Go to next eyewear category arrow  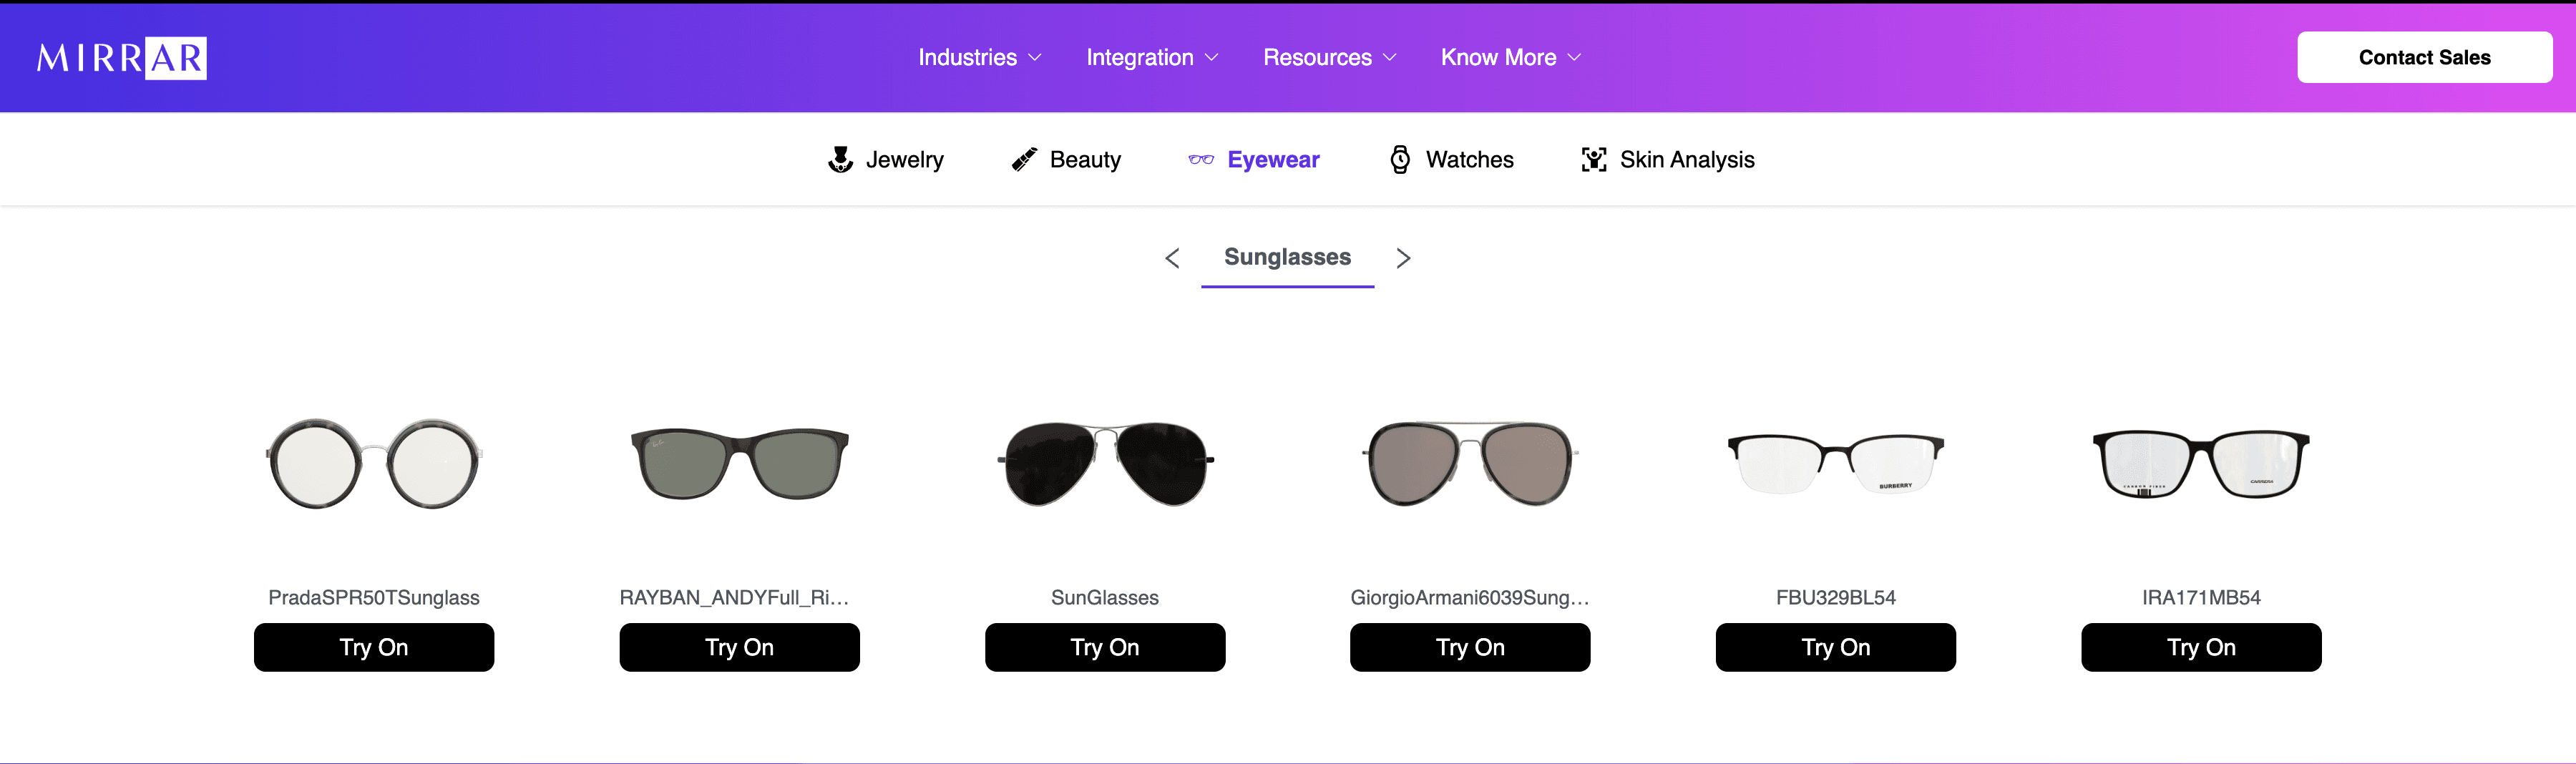pos(1403,258)
